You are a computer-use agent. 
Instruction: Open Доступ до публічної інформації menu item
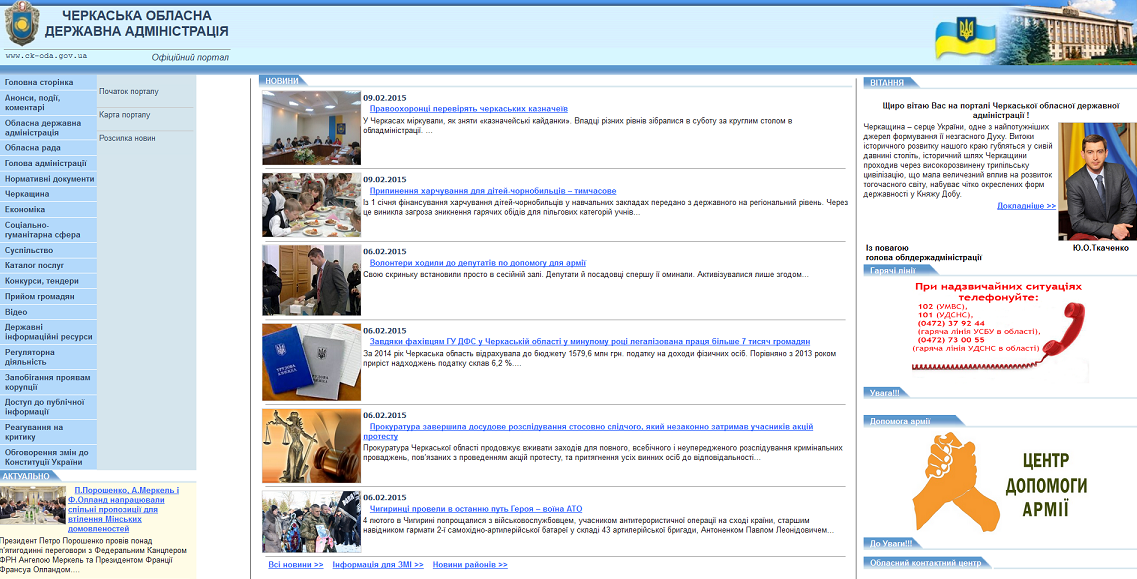tap(45, 406)
